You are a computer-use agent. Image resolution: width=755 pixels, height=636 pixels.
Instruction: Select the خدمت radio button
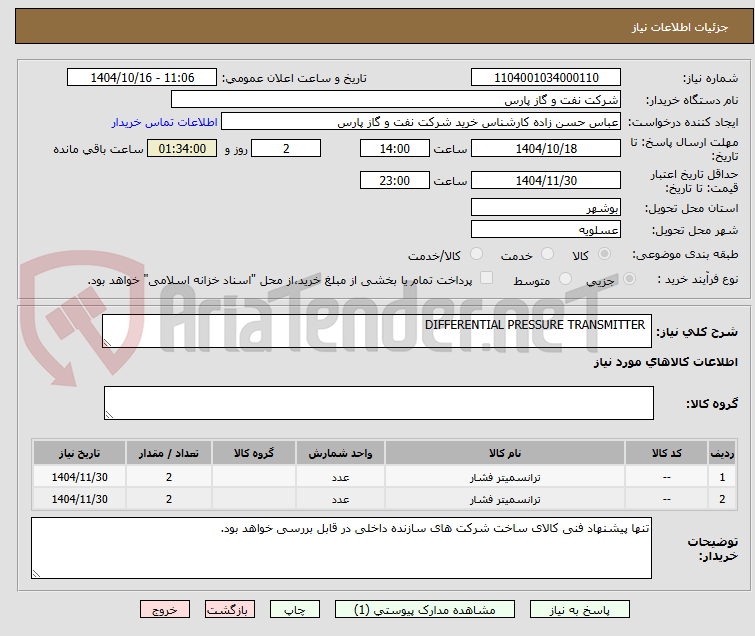point(547,254)
